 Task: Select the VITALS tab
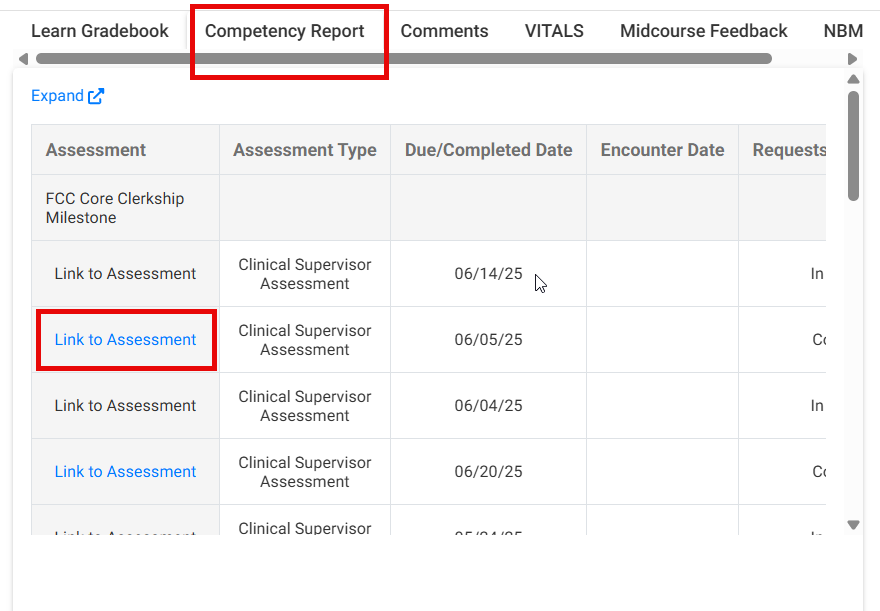(x=554, y=31)
